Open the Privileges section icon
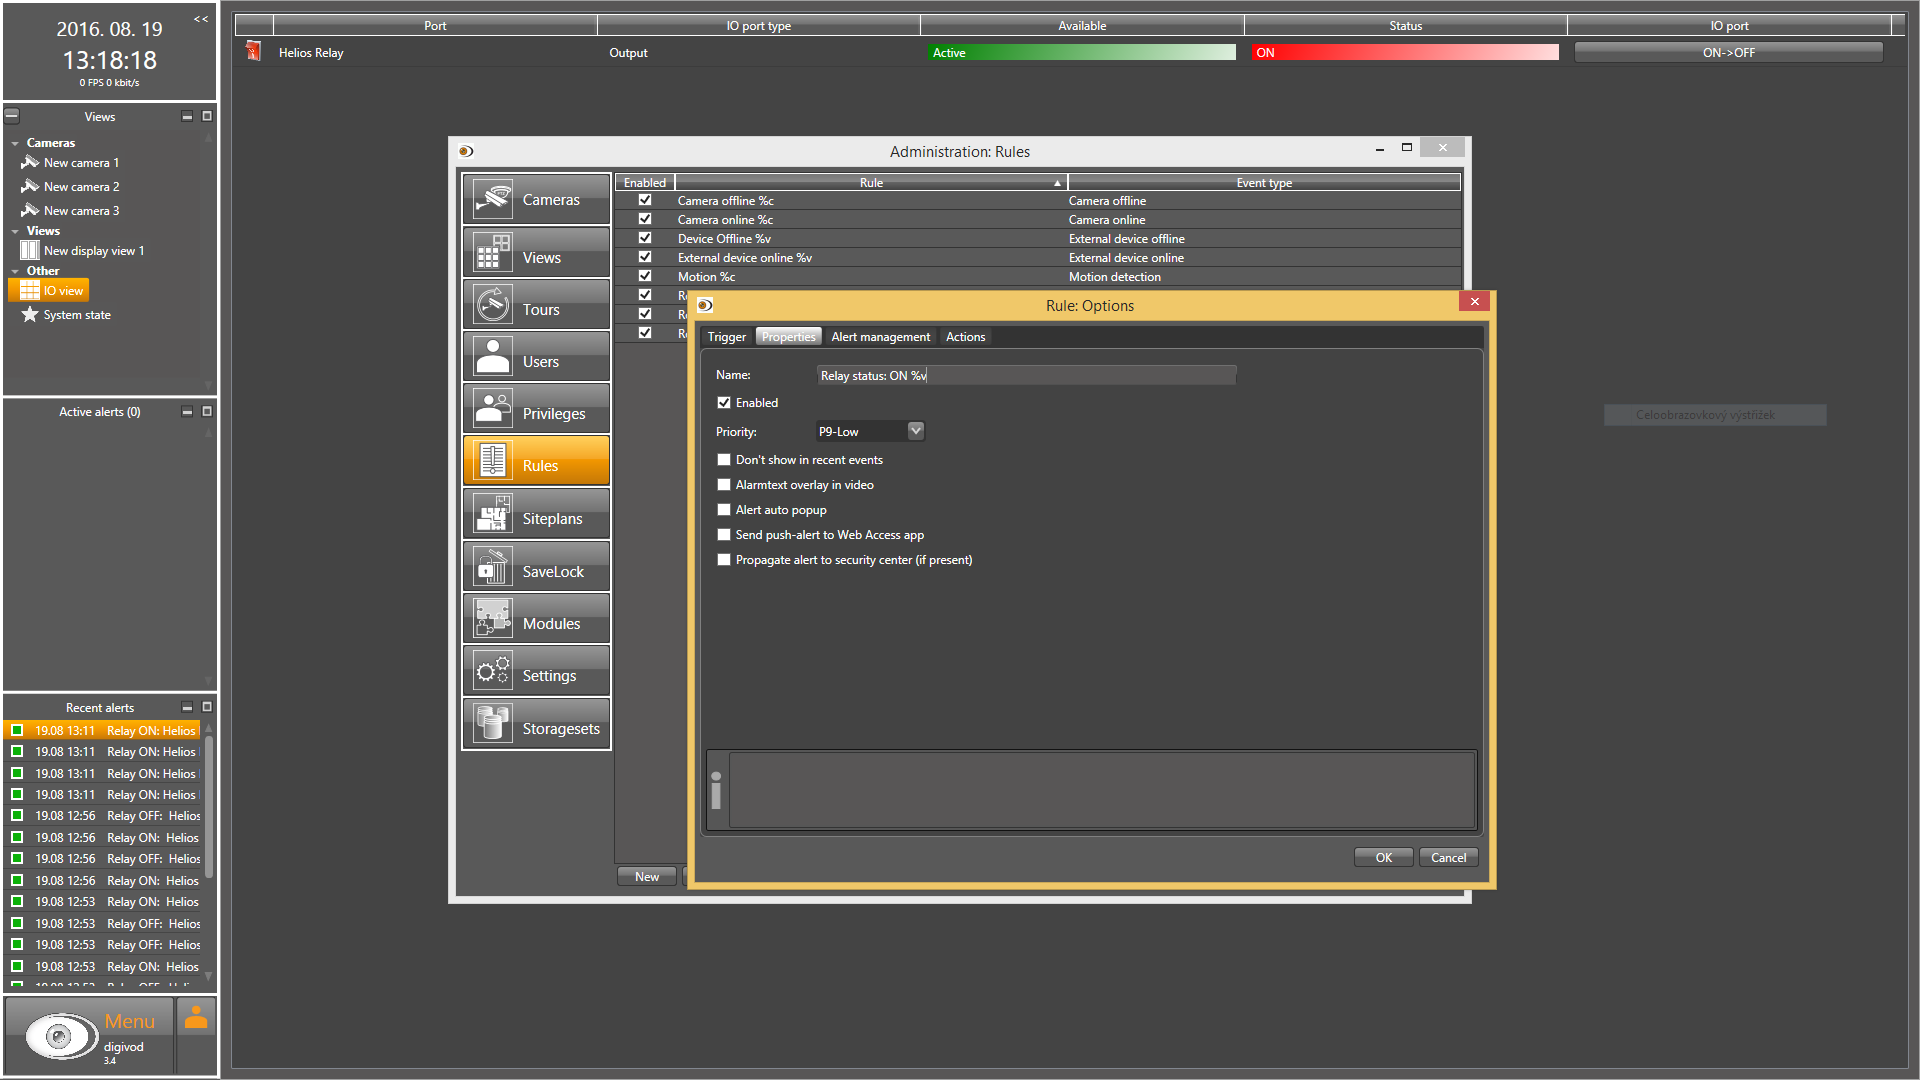The image size is (1920, 1080). point(493,409)
